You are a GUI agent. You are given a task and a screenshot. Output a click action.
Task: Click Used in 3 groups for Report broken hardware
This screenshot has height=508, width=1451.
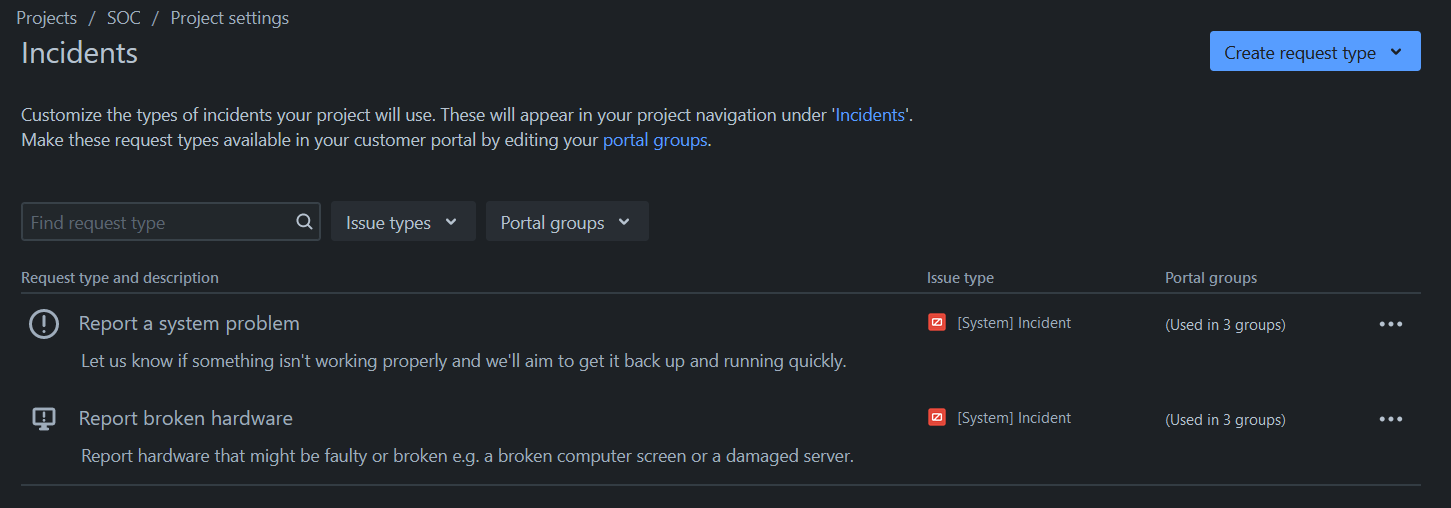[x=1225, y=420]
